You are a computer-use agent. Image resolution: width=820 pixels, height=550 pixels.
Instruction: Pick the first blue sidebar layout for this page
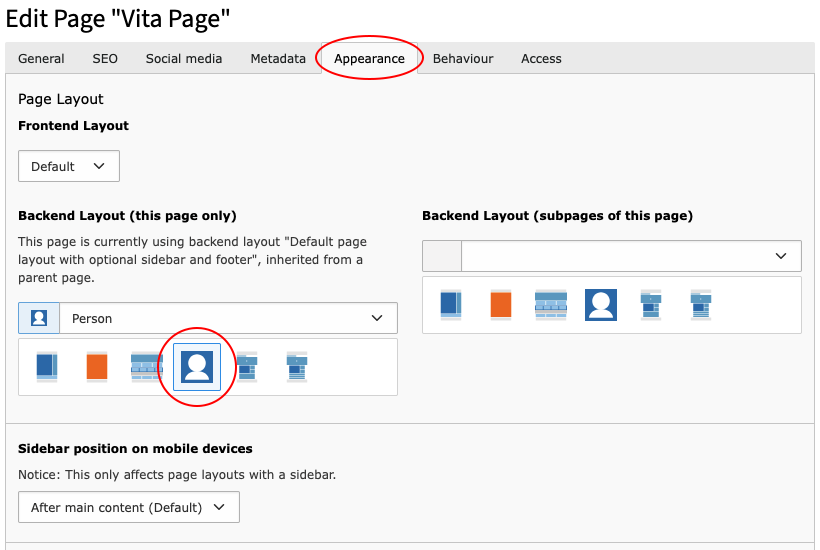46,367
